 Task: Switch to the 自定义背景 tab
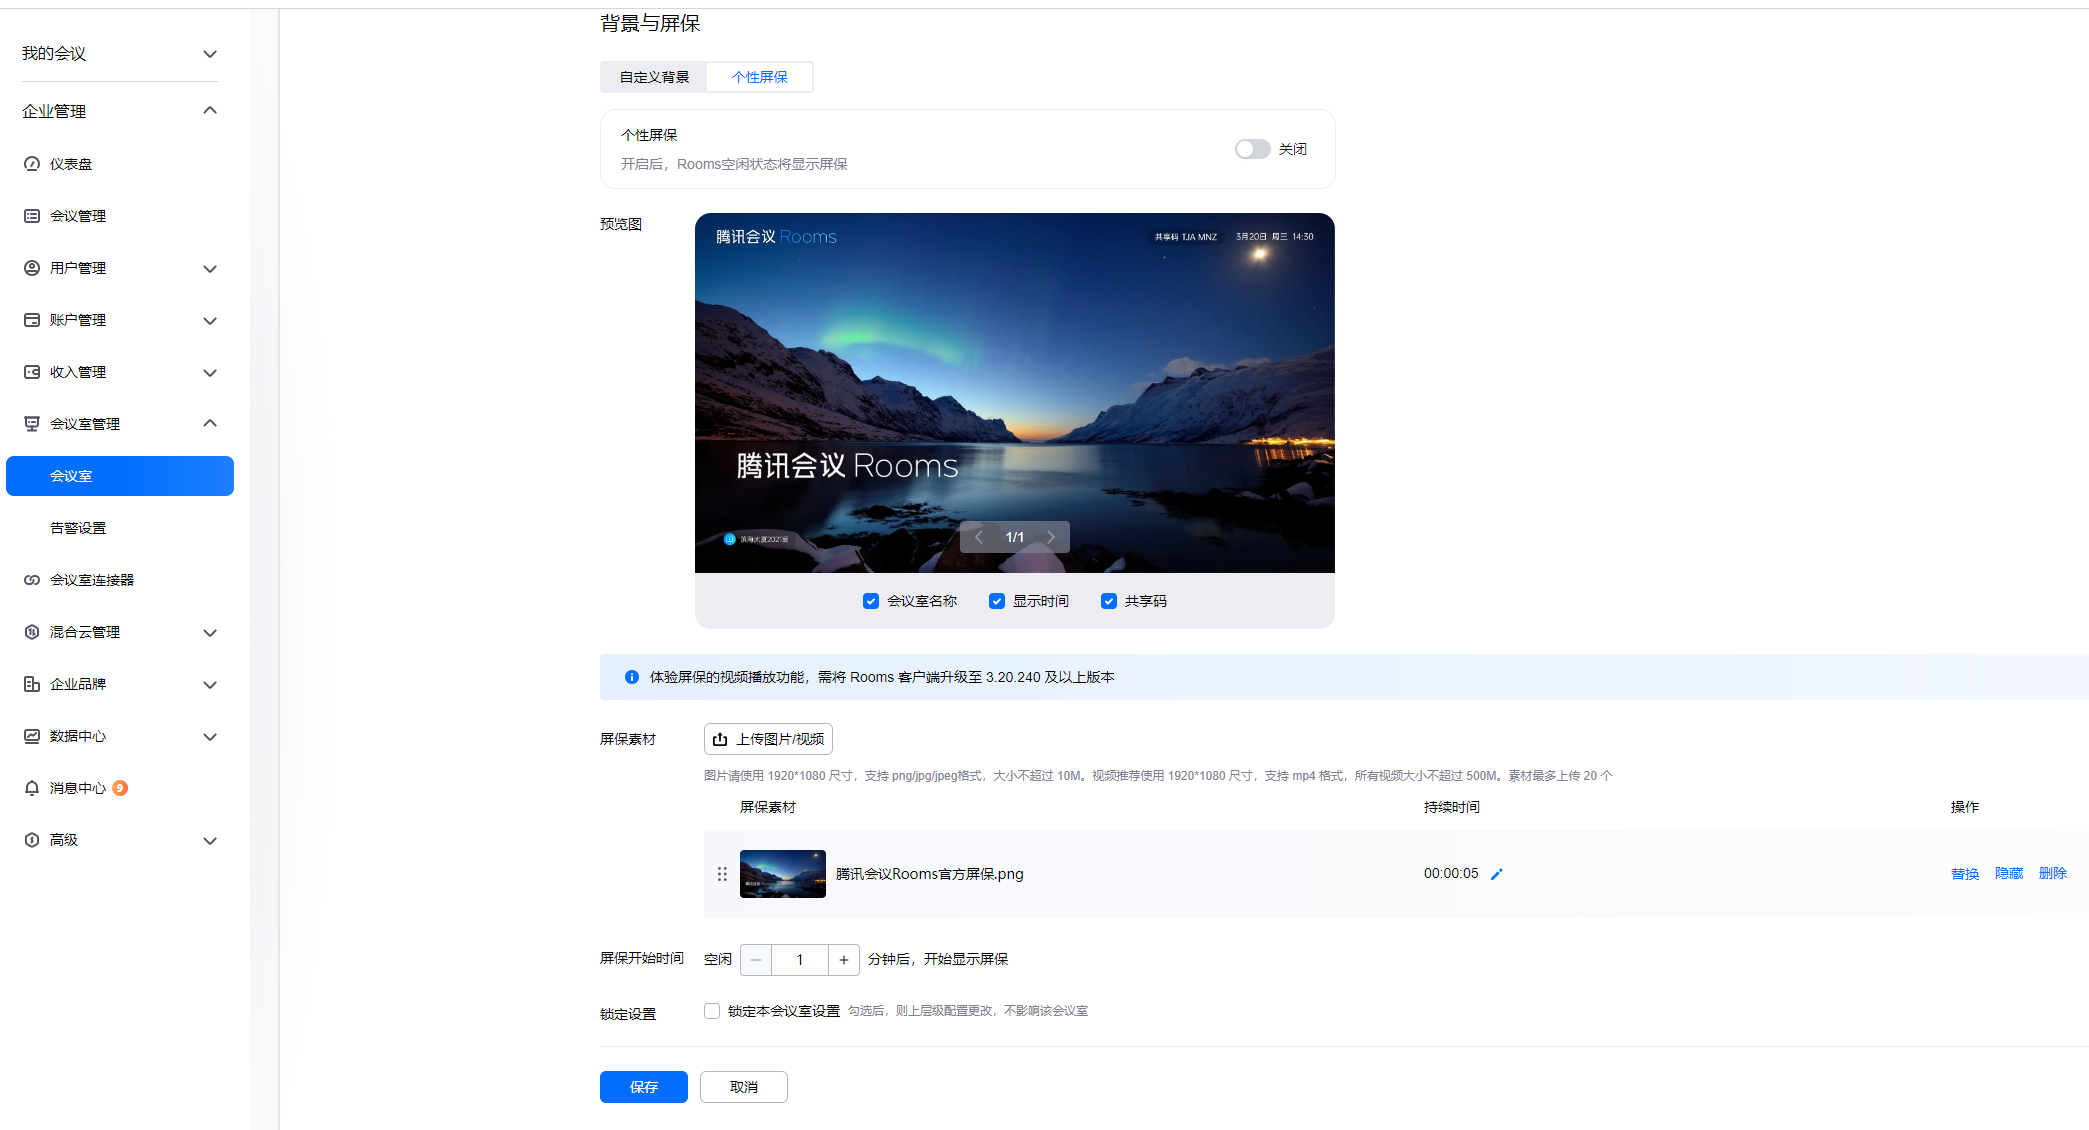click(654, 77)
